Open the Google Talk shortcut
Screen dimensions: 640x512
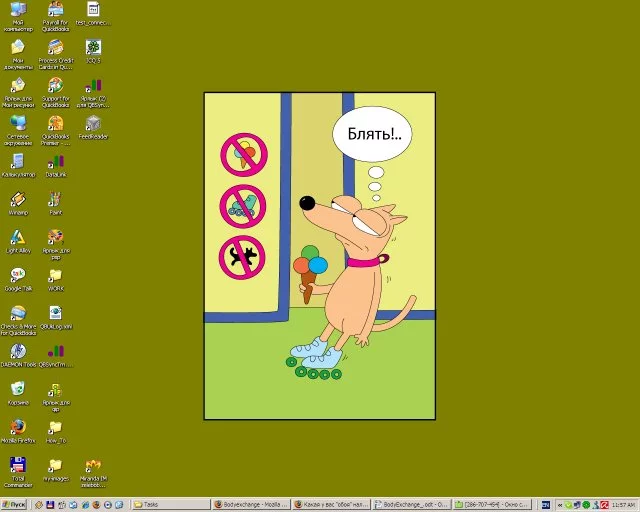pos(18,280)
